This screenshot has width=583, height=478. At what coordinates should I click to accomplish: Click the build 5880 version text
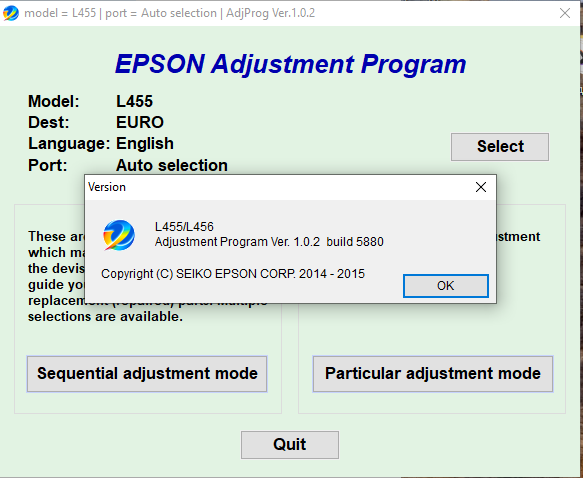point(355,242)
